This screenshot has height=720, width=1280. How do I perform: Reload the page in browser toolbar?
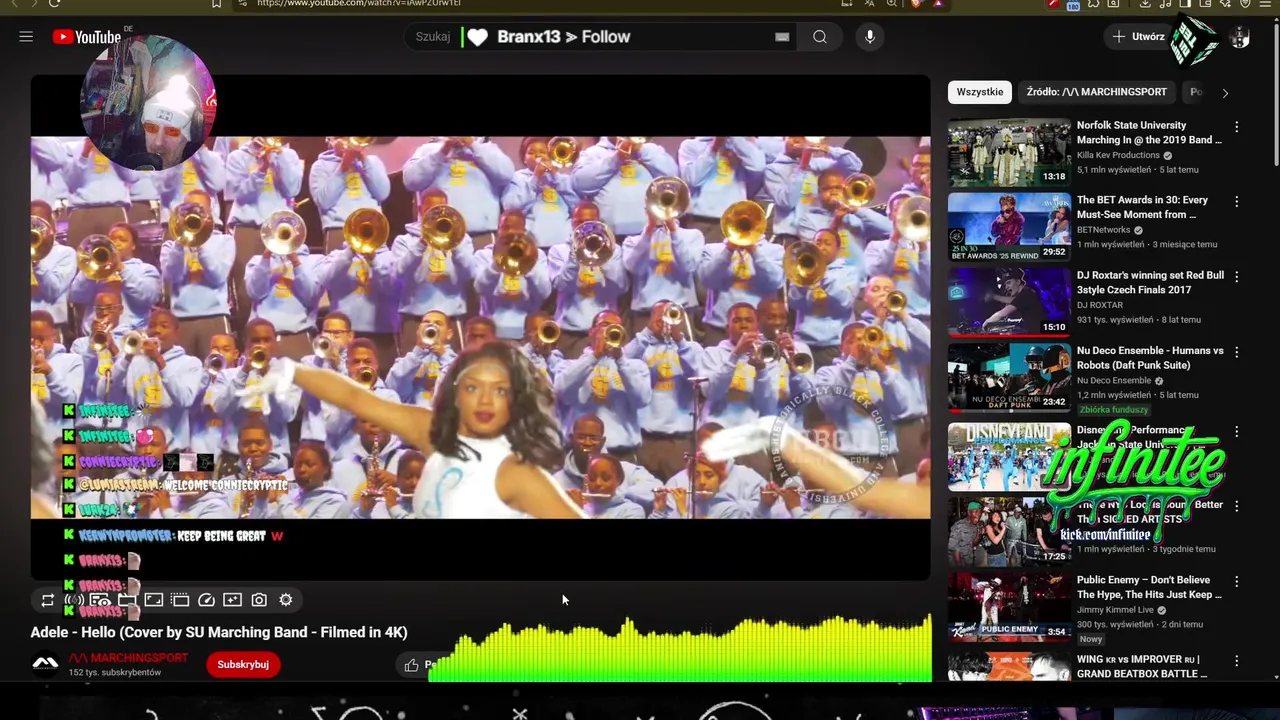tap(55, 3)
